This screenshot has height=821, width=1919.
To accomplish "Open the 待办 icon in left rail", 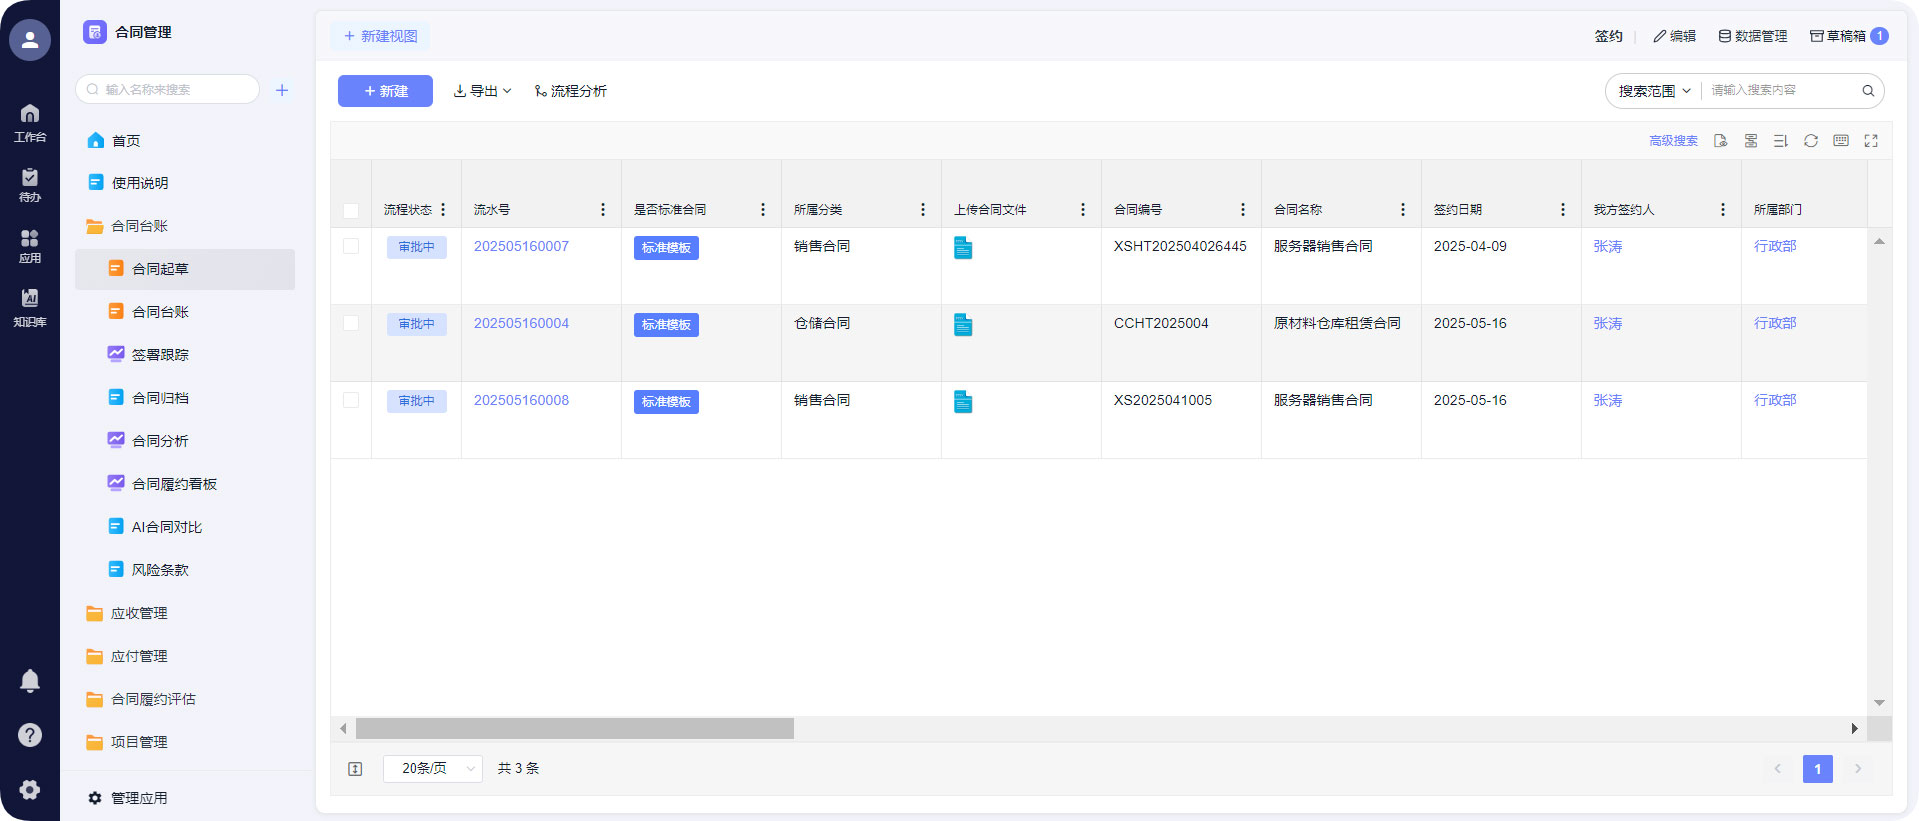I will point(30,184).
